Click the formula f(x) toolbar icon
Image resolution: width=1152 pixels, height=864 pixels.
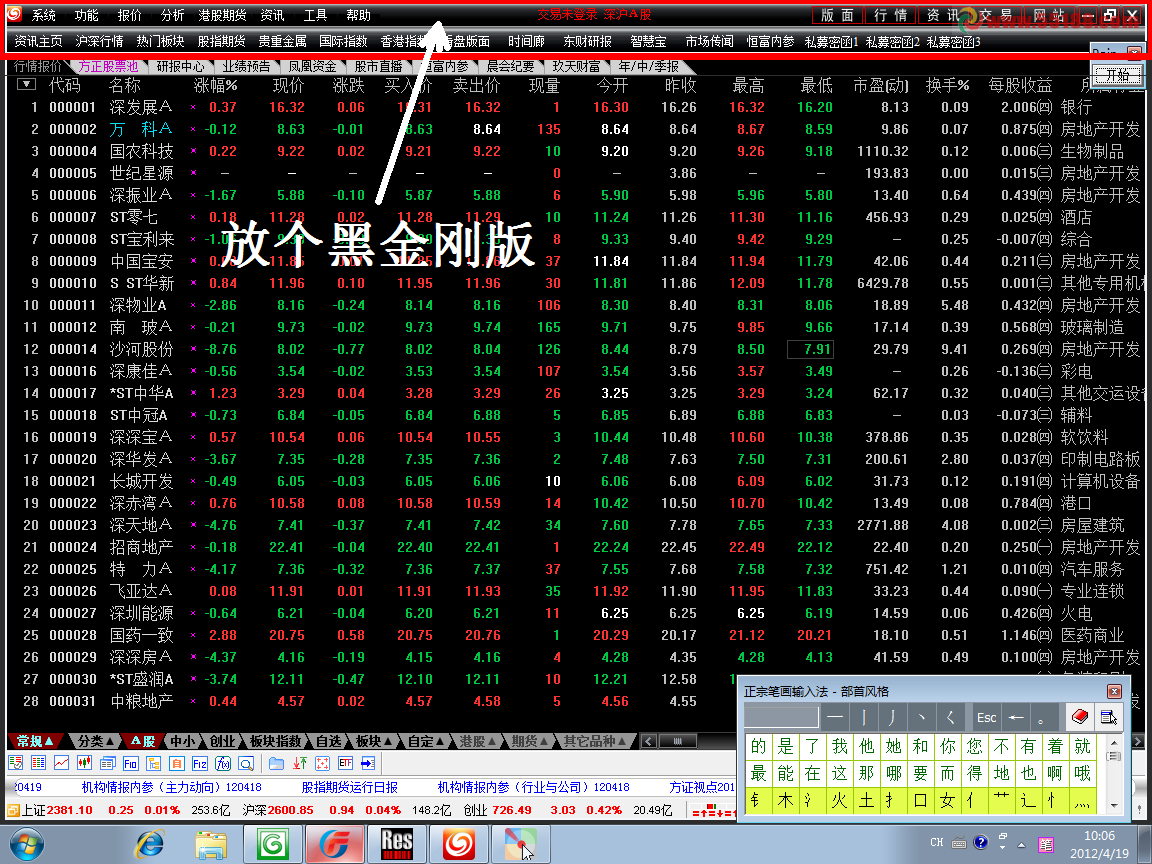[x=223, y=763]
